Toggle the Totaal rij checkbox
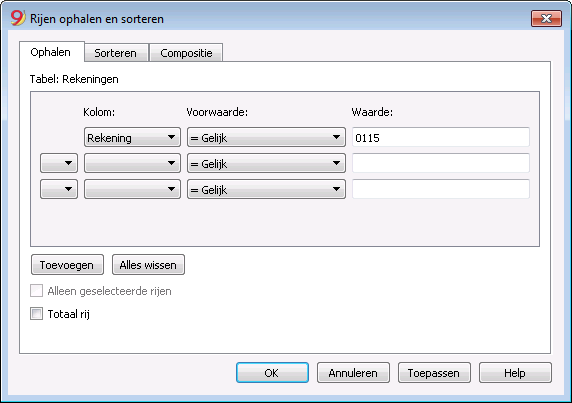Viewport: 572px width, 403px height. tap(36, 314)
